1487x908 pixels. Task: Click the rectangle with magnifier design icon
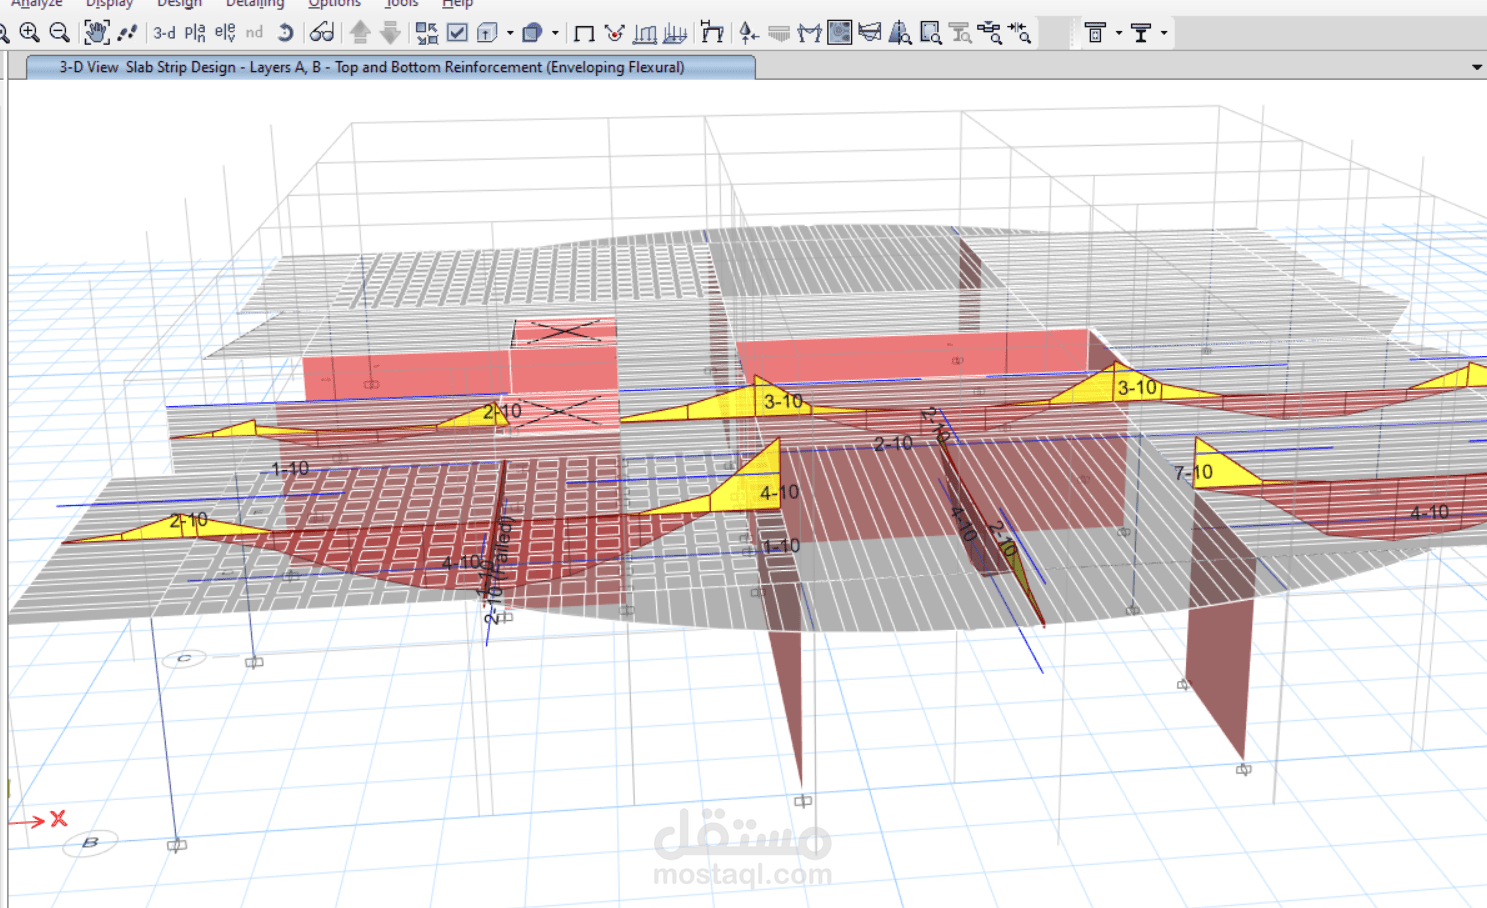(930, 33)
